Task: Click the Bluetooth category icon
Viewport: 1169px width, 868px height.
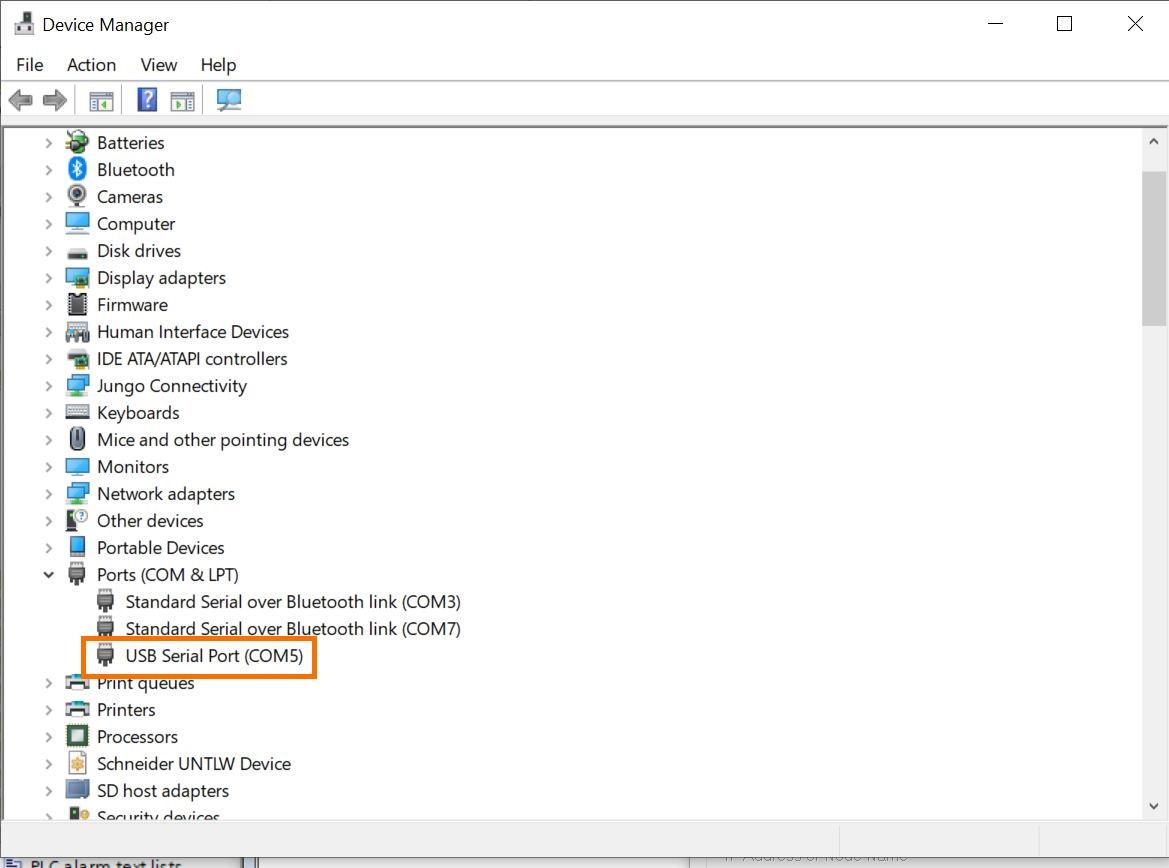Action: [x=77, y=169]
